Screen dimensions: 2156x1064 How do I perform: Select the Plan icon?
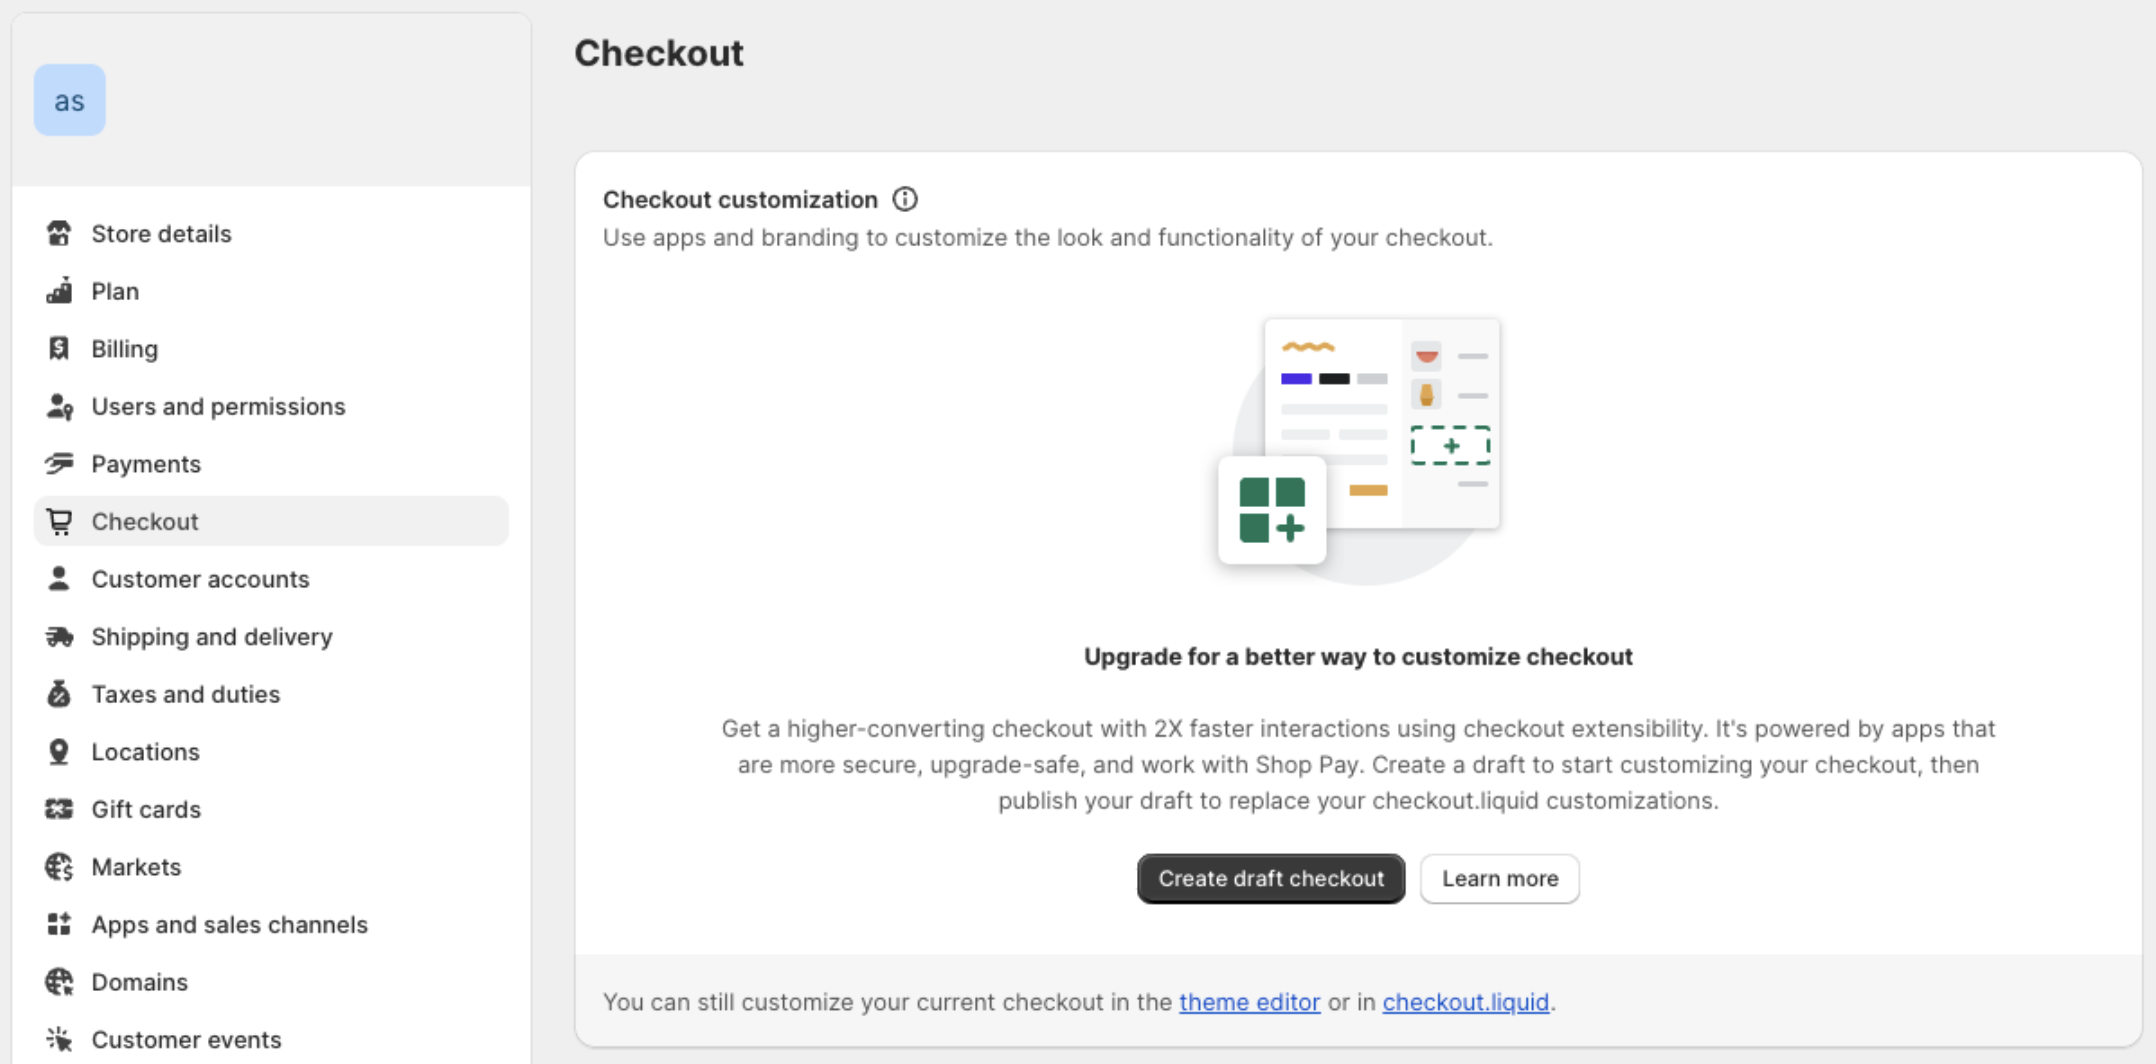[59, 291]
